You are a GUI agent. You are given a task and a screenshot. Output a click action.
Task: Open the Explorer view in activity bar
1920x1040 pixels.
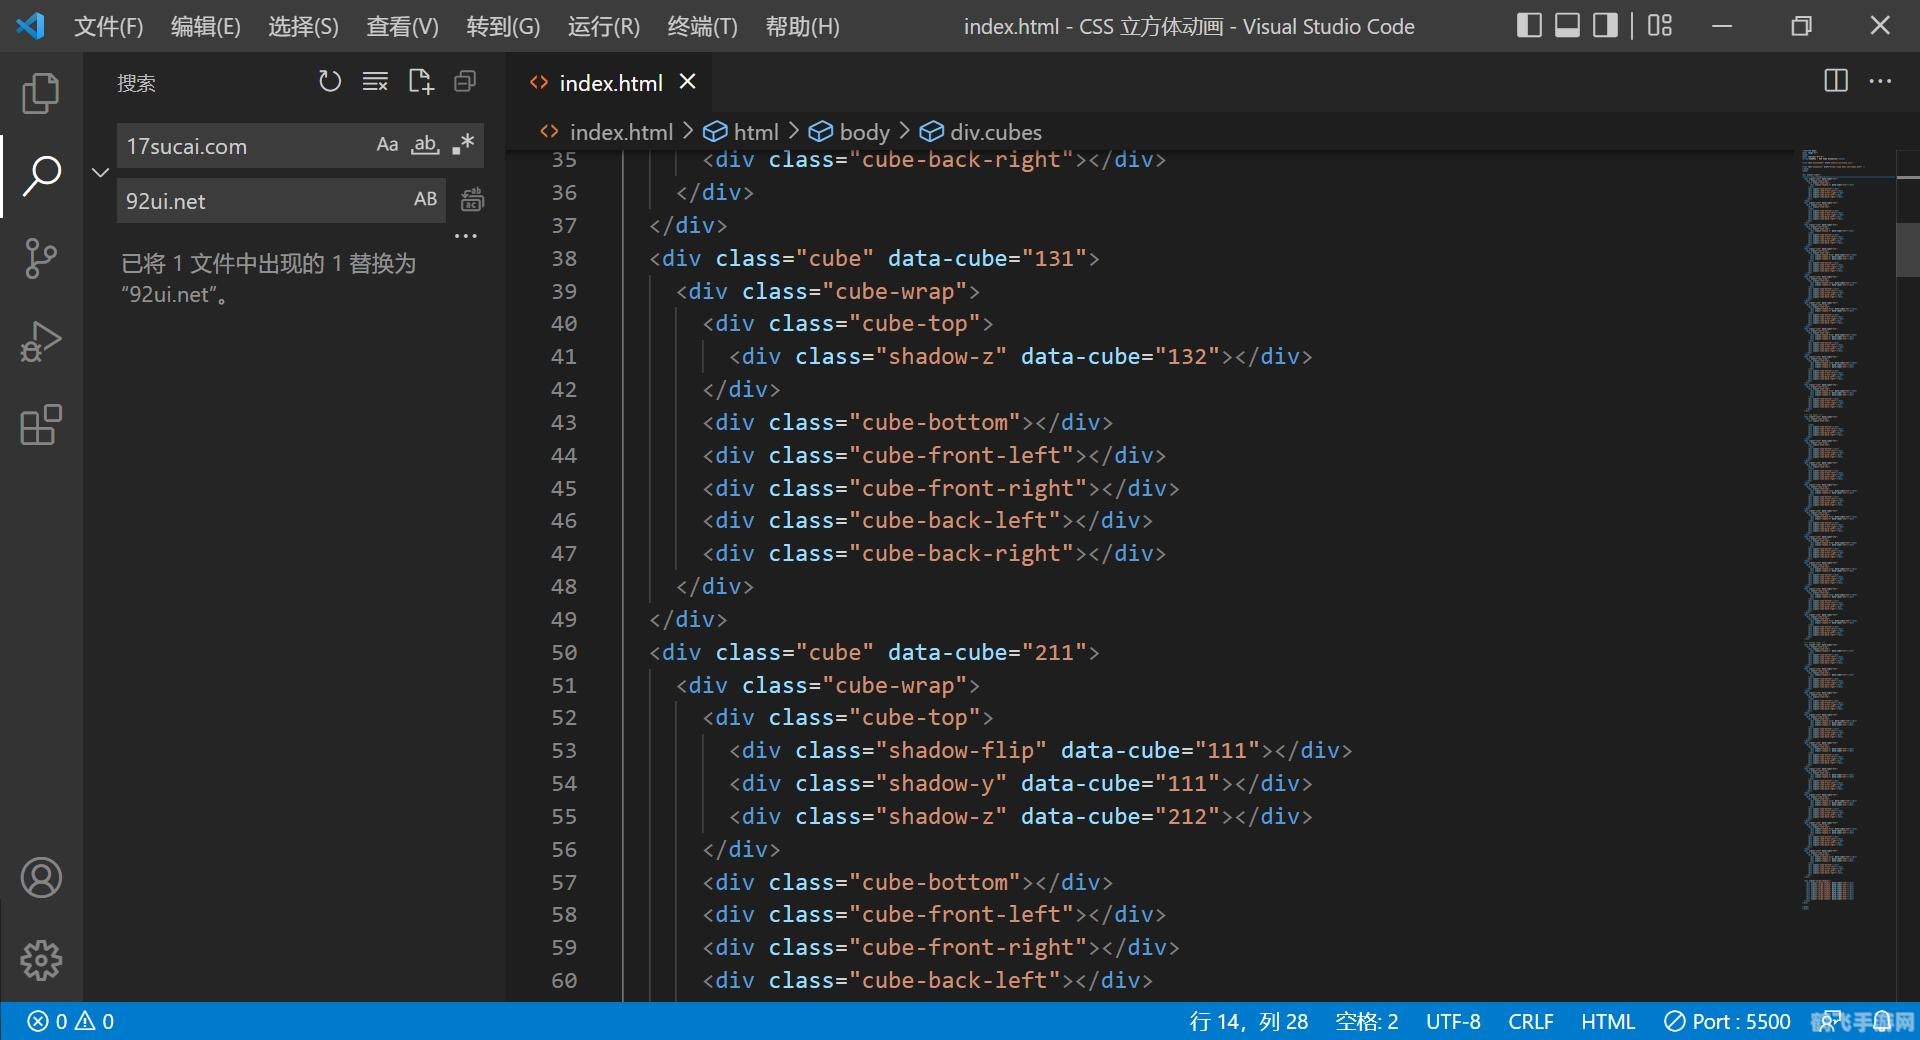click(x=41, y=93)
